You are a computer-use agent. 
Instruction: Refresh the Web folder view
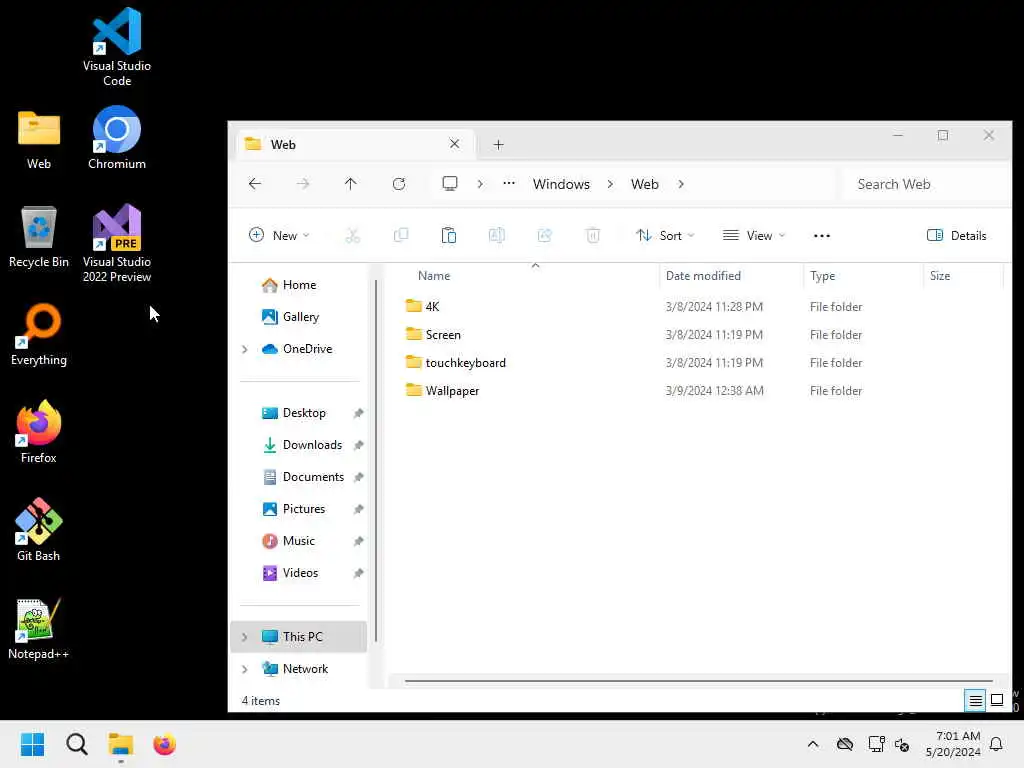pos(399,184)
